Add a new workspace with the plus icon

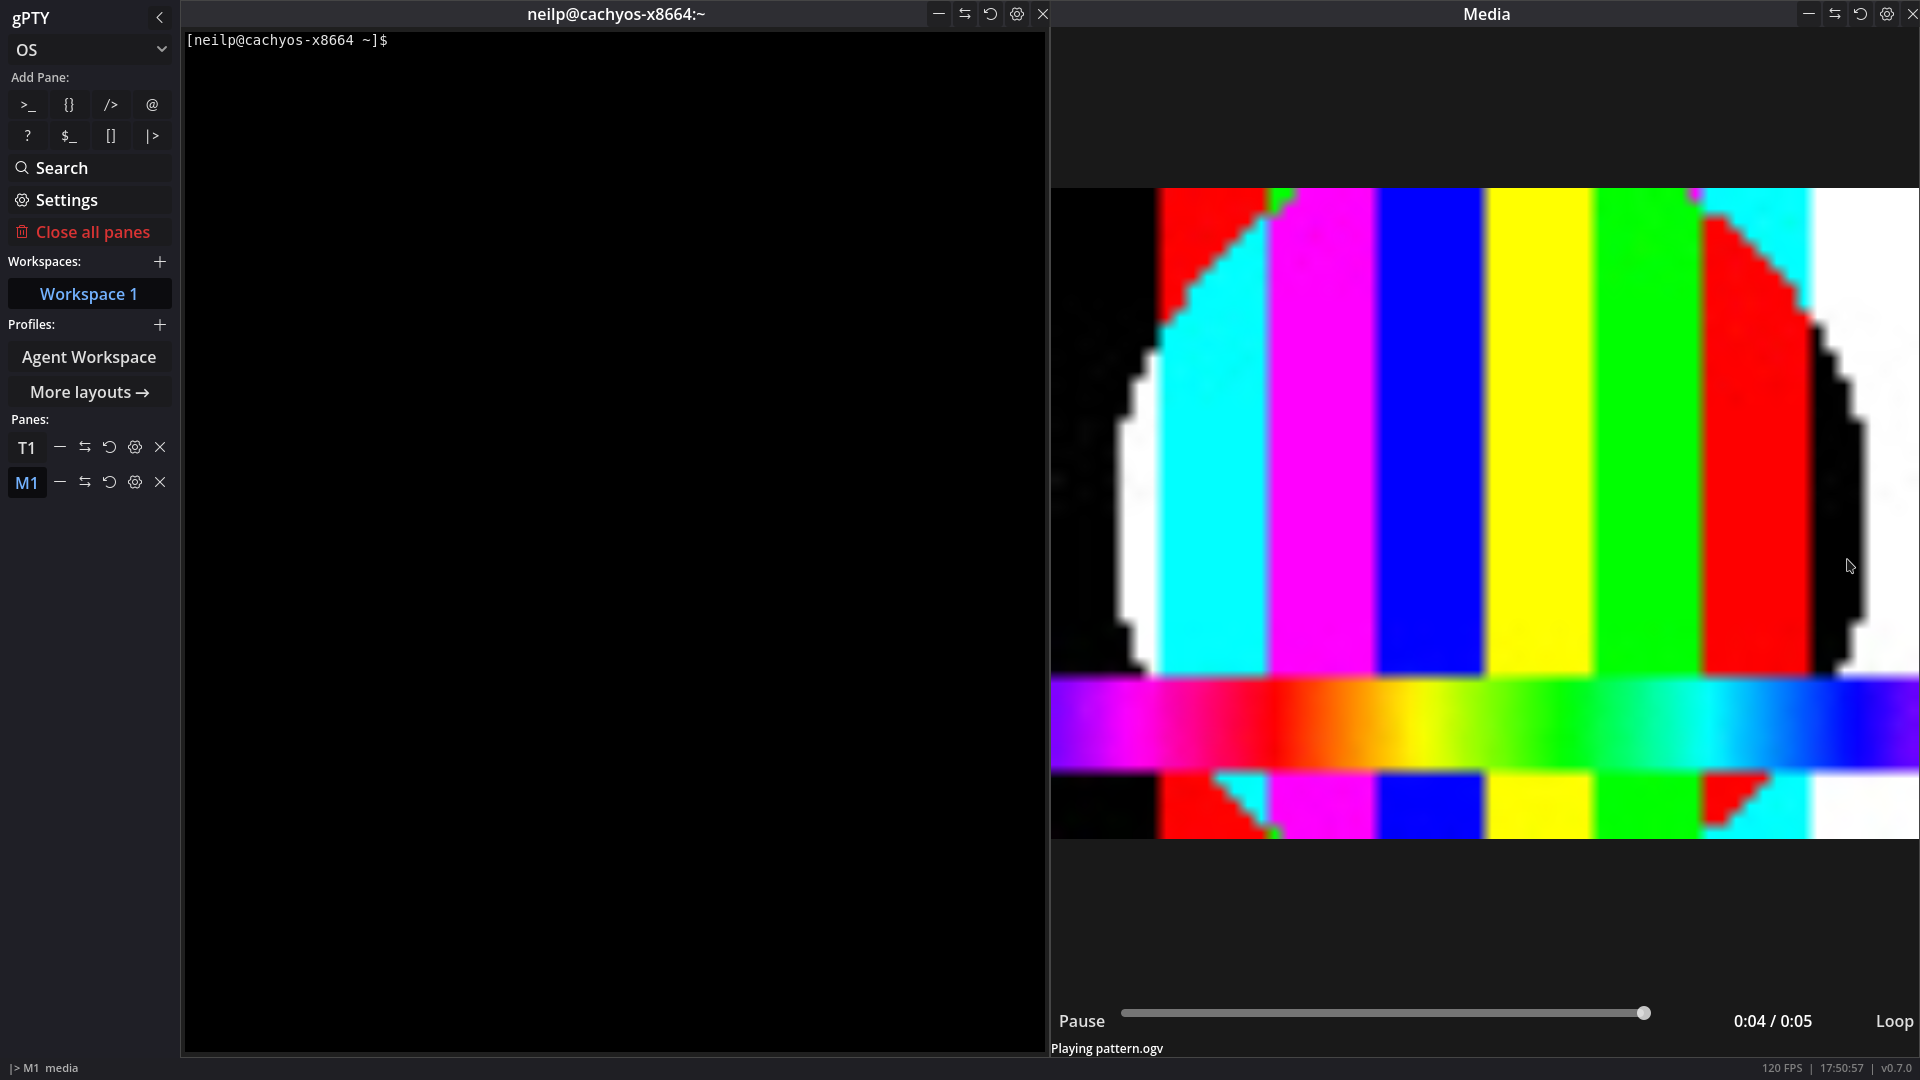(x=160, y=262)
